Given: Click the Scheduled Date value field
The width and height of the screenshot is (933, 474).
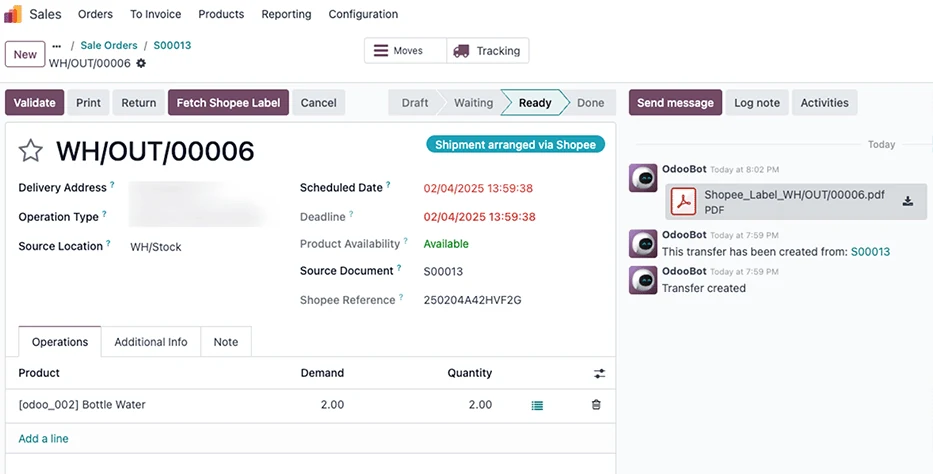Looking at the screenshot, I should click(x=478, y=189).
